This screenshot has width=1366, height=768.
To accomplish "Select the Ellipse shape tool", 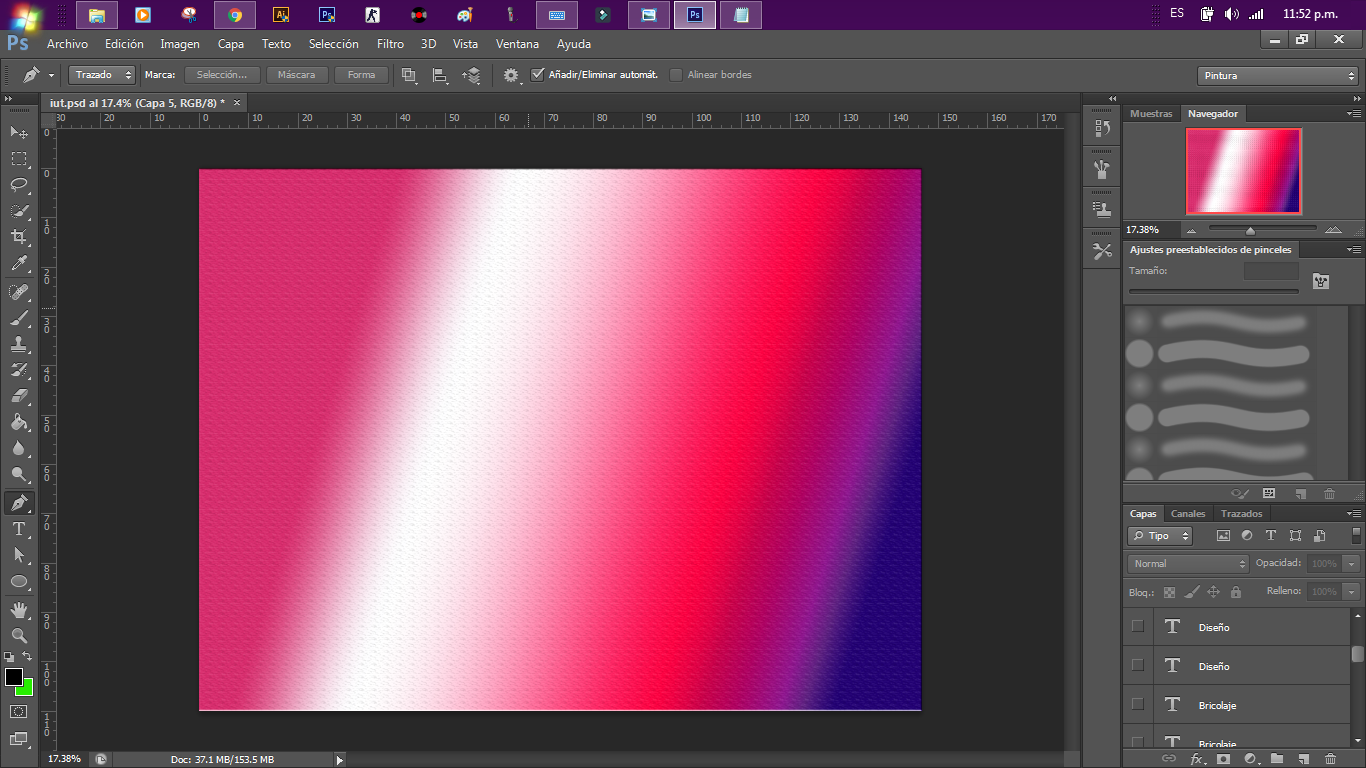I will [x=19, y=581].
